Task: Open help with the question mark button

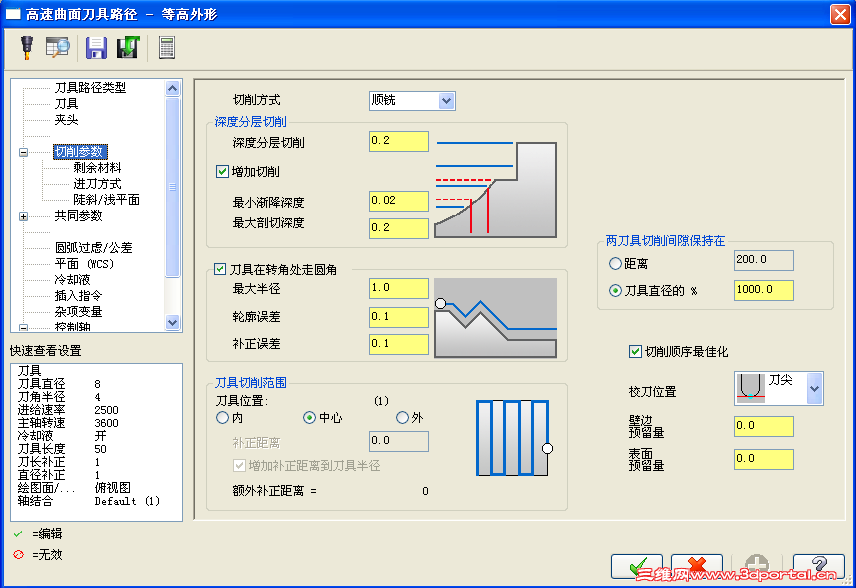Action: (818, 567)
